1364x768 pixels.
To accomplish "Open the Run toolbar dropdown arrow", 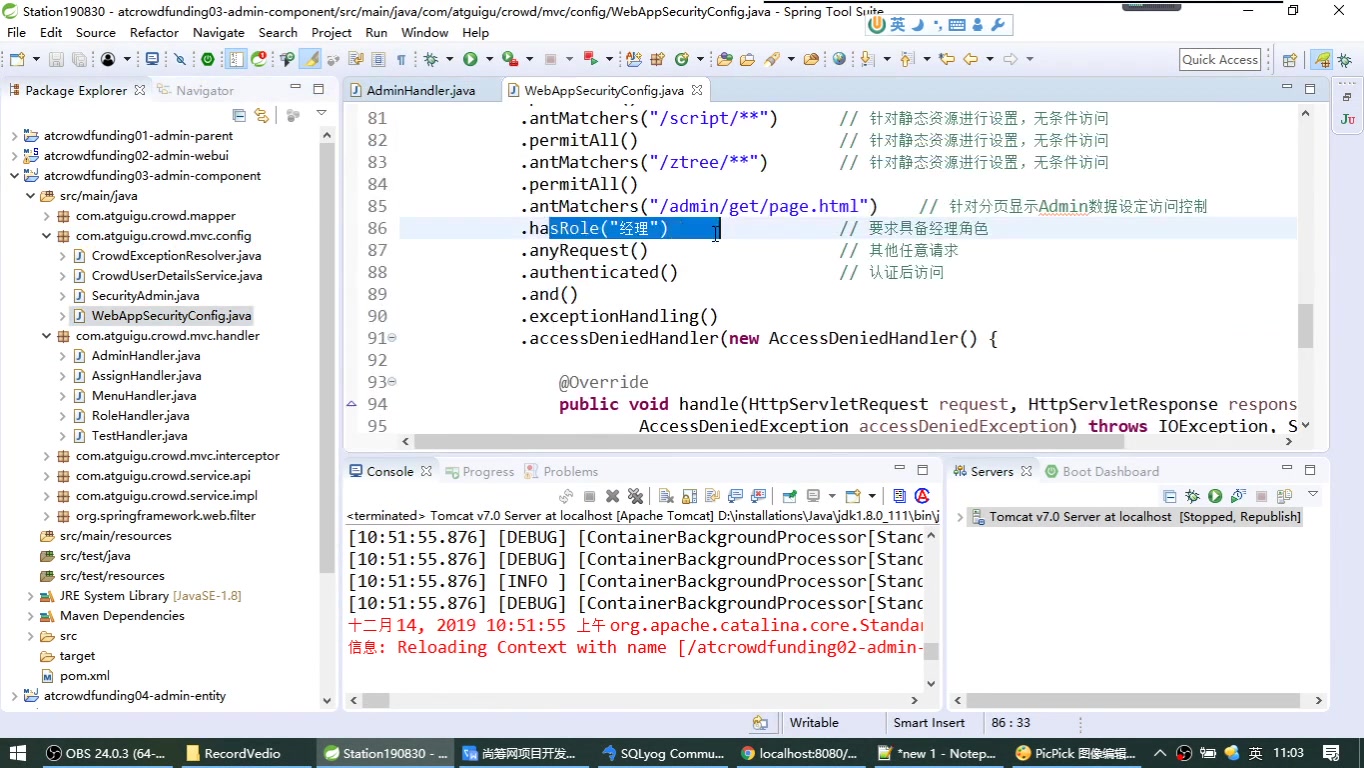I will coord(490,60).
